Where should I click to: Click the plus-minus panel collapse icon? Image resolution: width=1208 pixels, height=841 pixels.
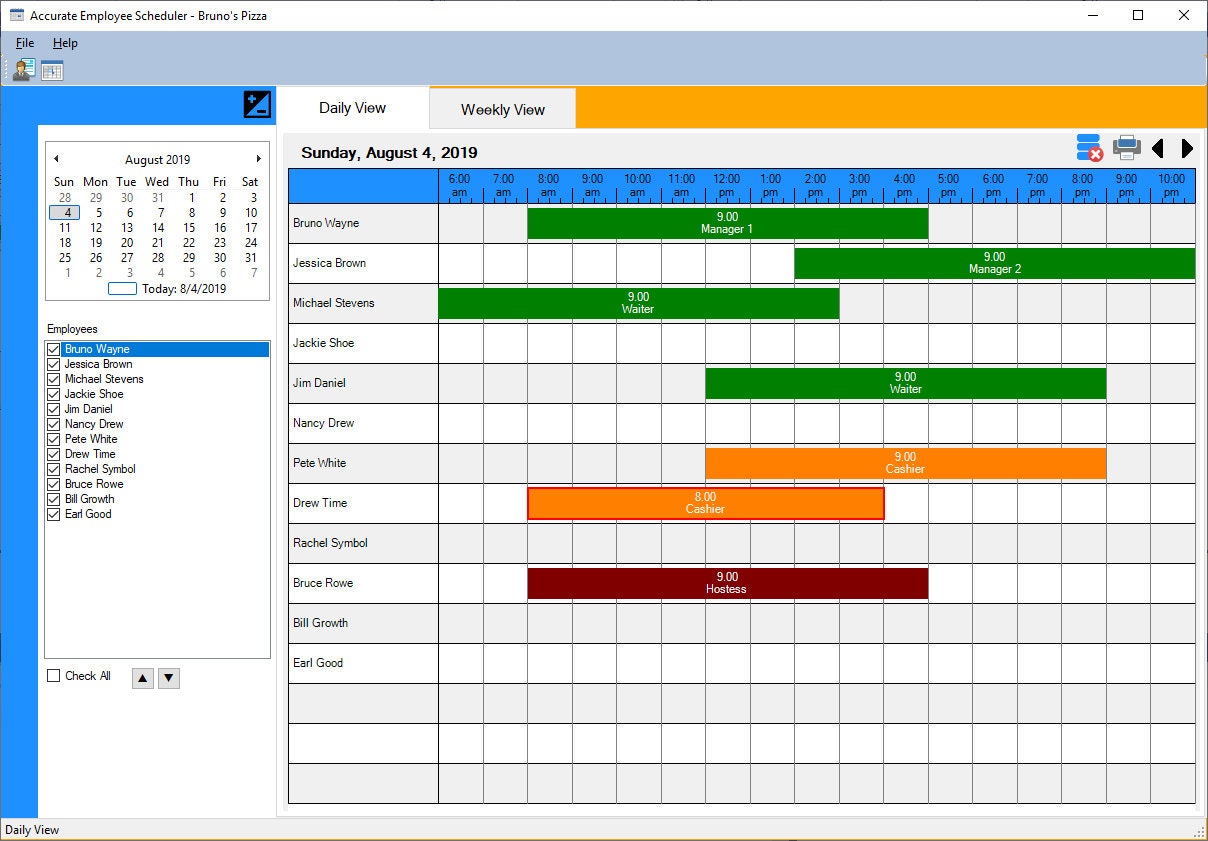(x=258, y=104)
